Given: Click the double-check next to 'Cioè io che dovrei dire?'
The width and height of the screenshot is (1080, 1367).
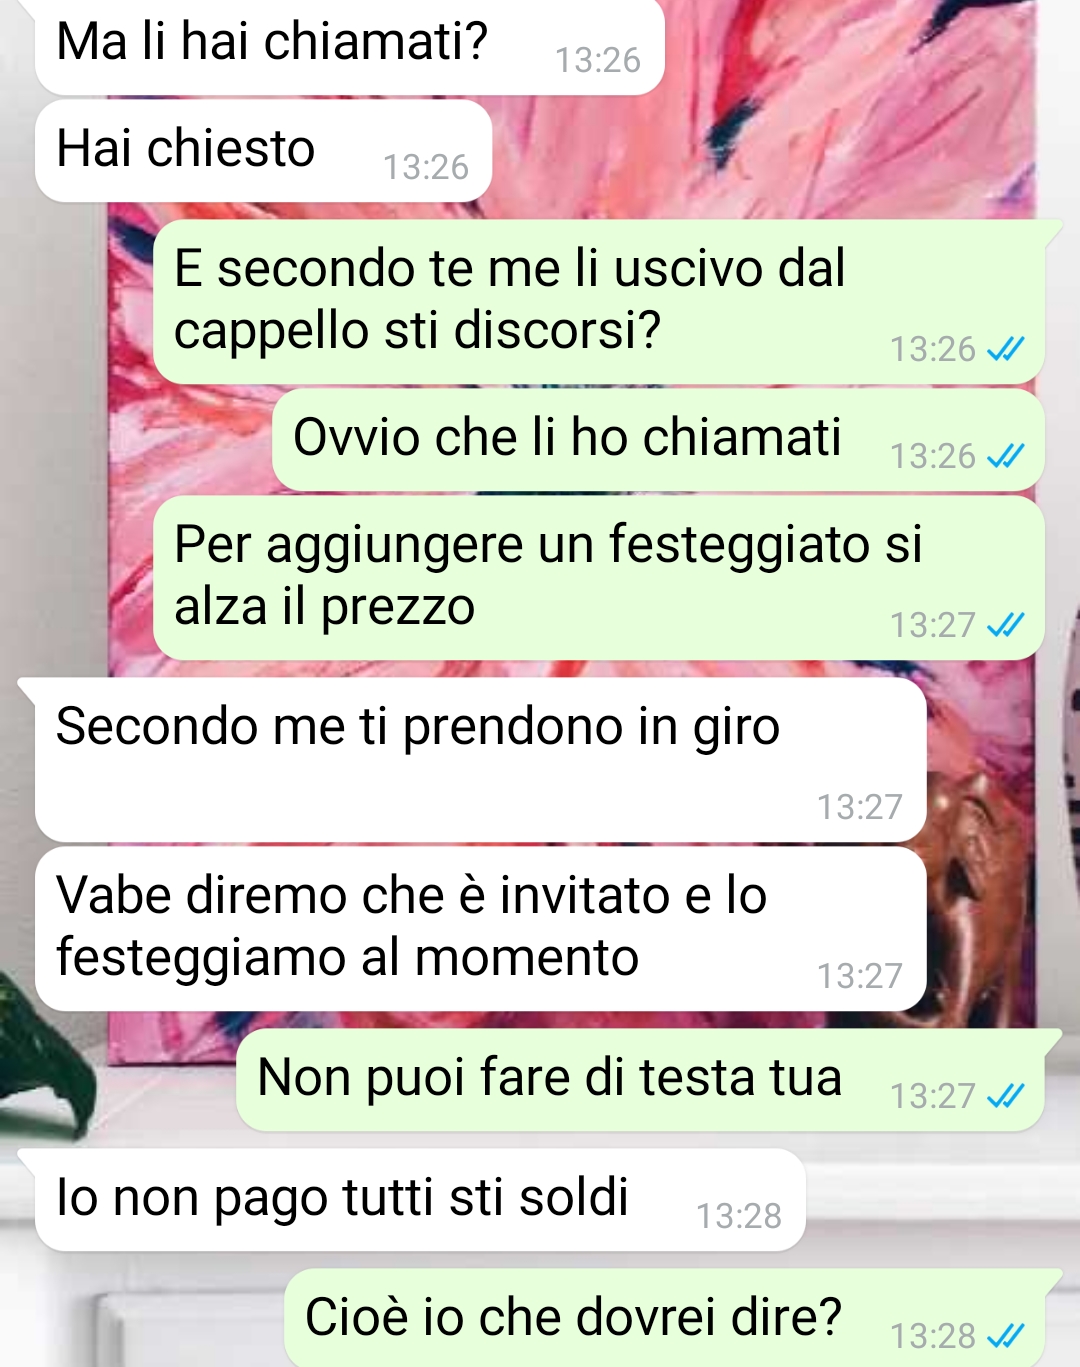Looking at the screenshot, I should click(x=1005, y=1336).
